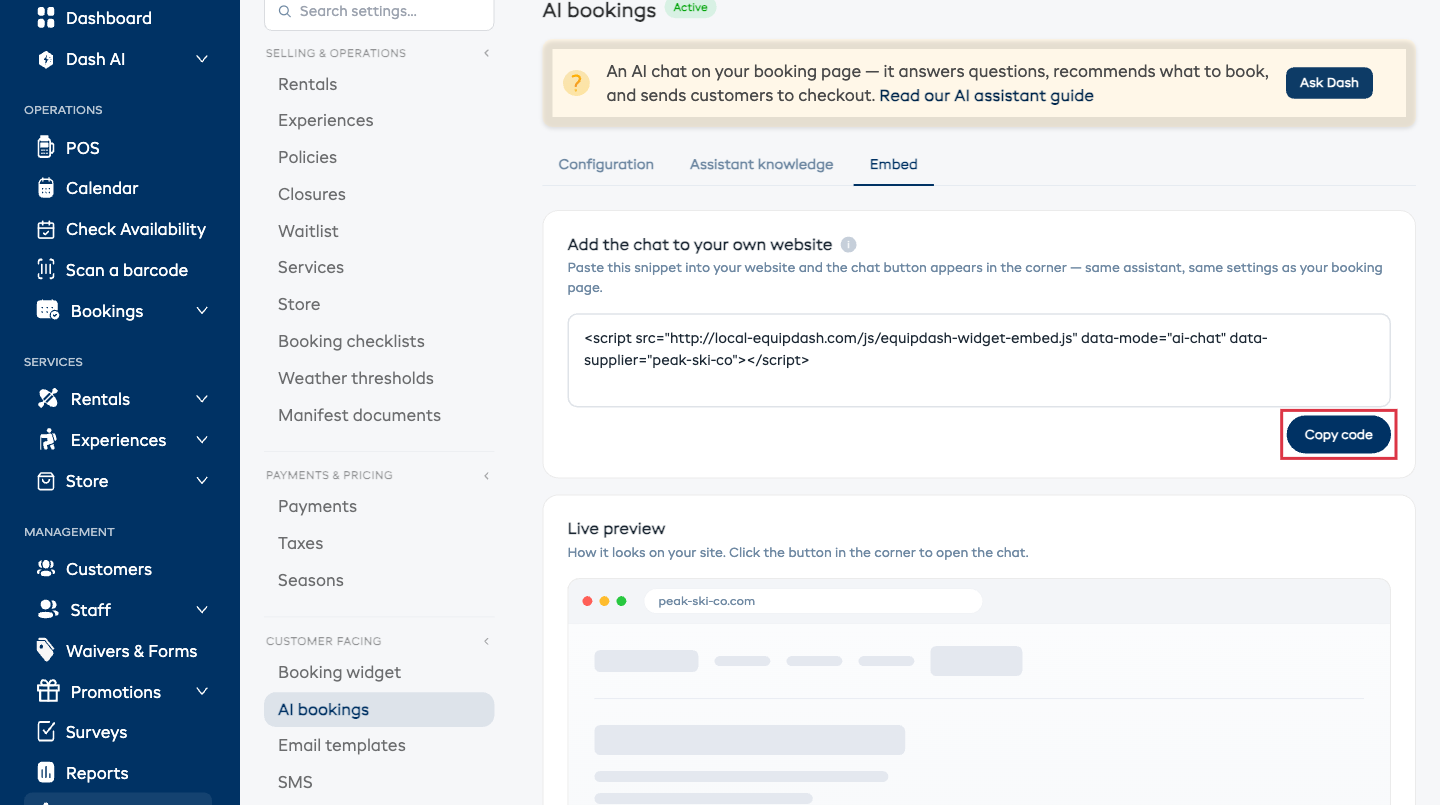Collapse the Payments & Pricing section
Viewport: 1440px width, 805px height.
pyautogui.click(x=487, y=475)
